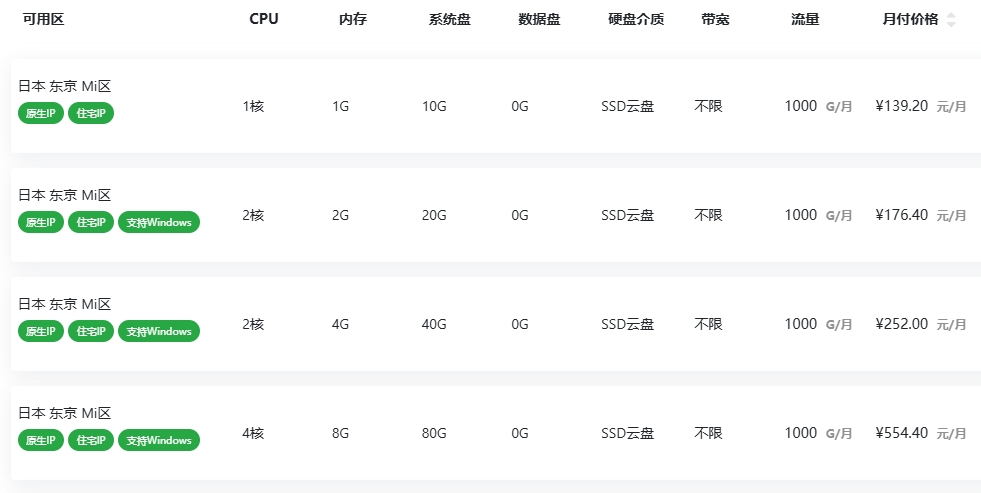Select the ¥176.40 plan price
Viewport: 981px width, 493px height.
tap(902, 215)
